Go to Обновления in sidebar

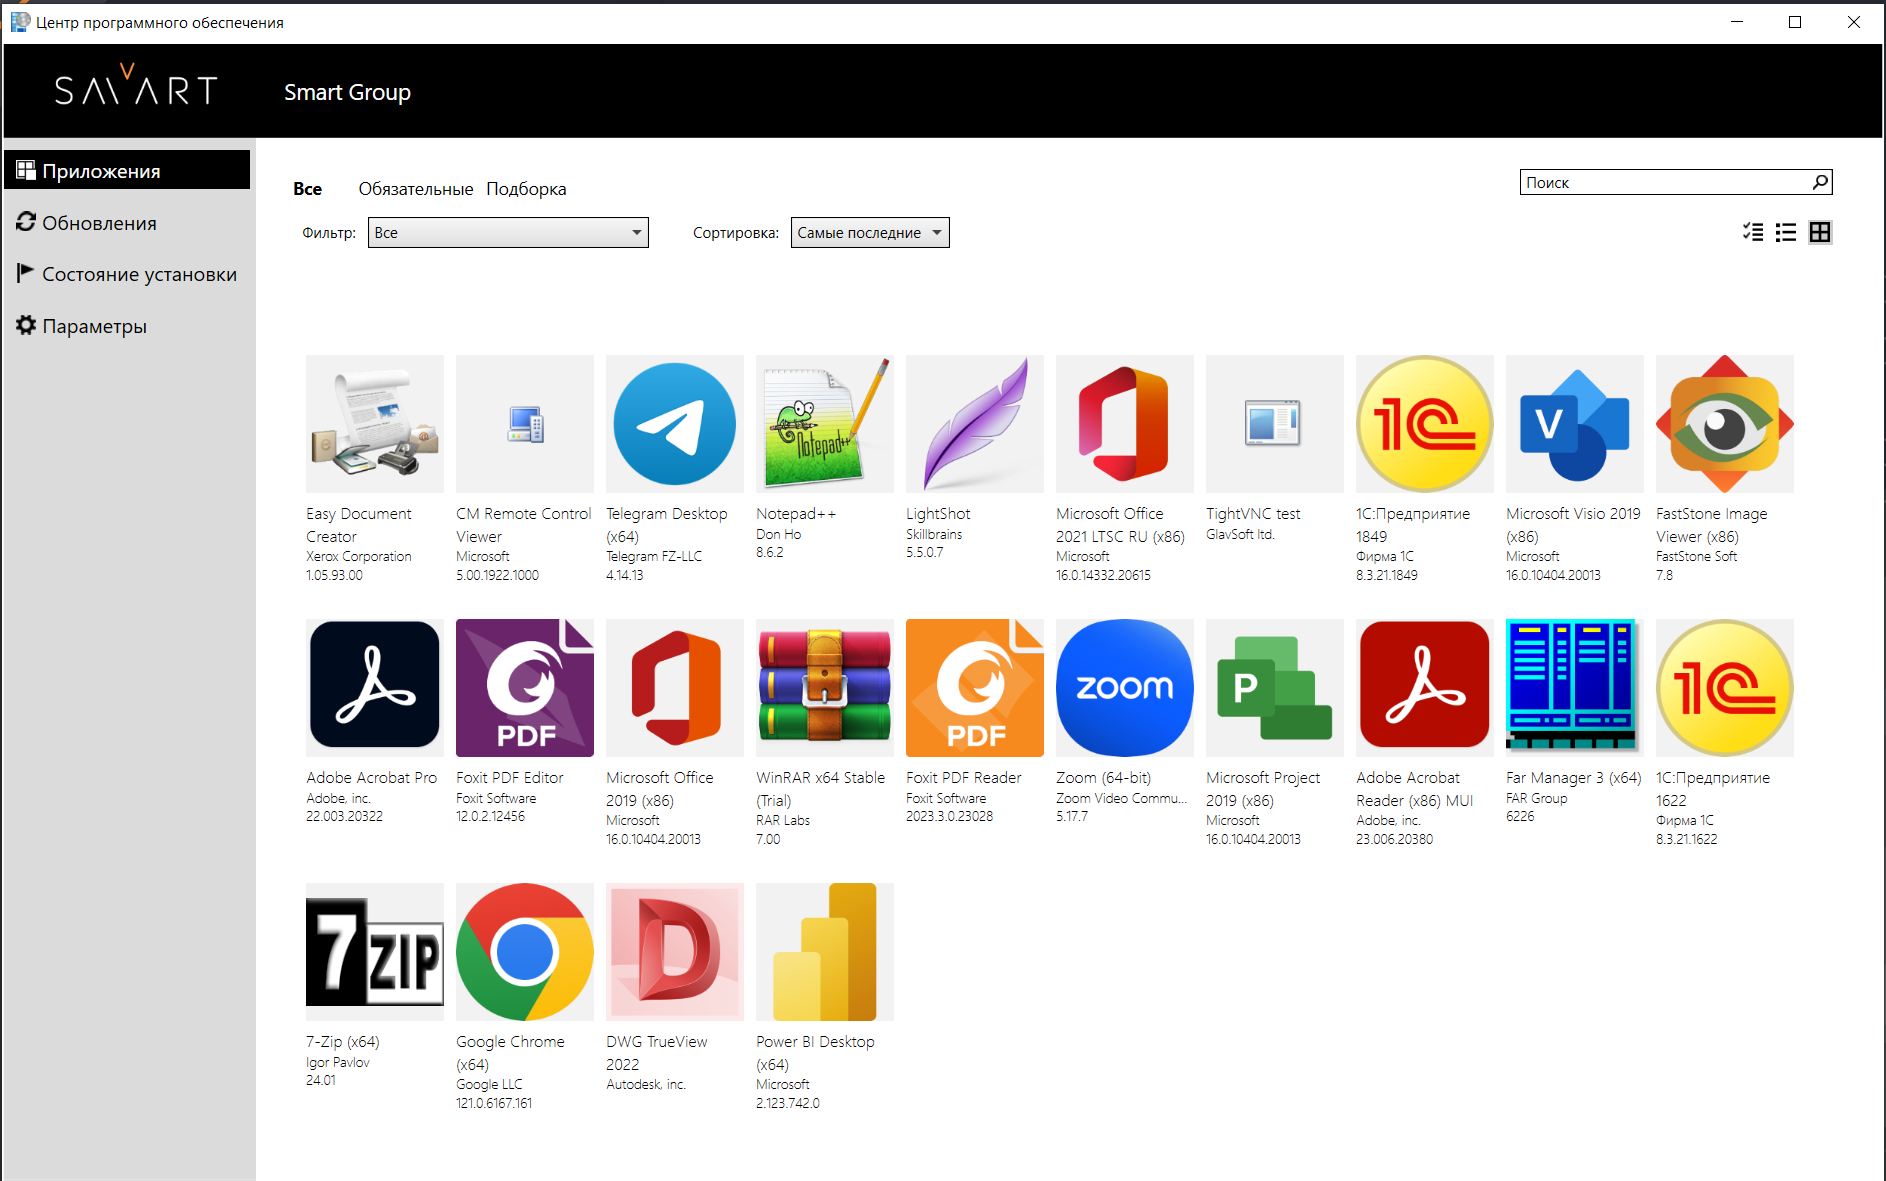click(x=99, y=223)
